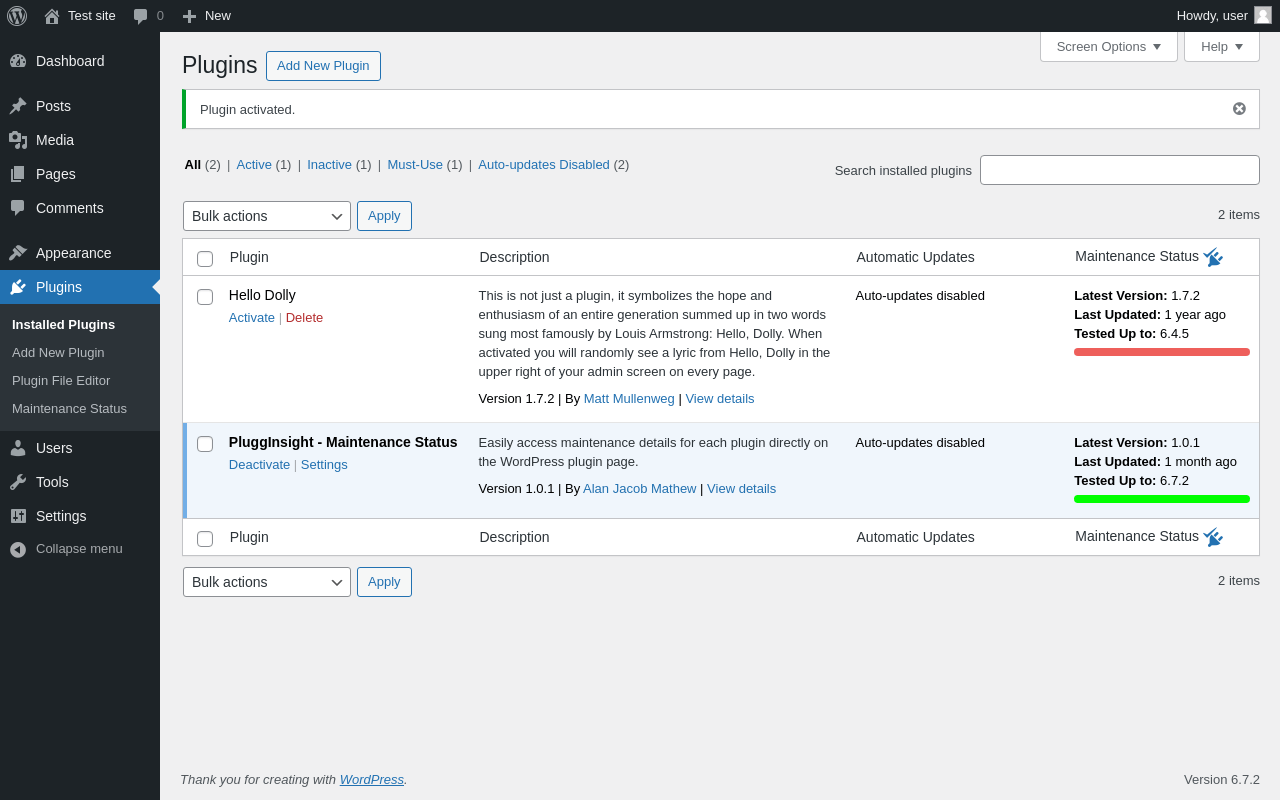Click the user avatar in admin bar
Viewport: 1280px width, 800px height.
click(1263, 15)
